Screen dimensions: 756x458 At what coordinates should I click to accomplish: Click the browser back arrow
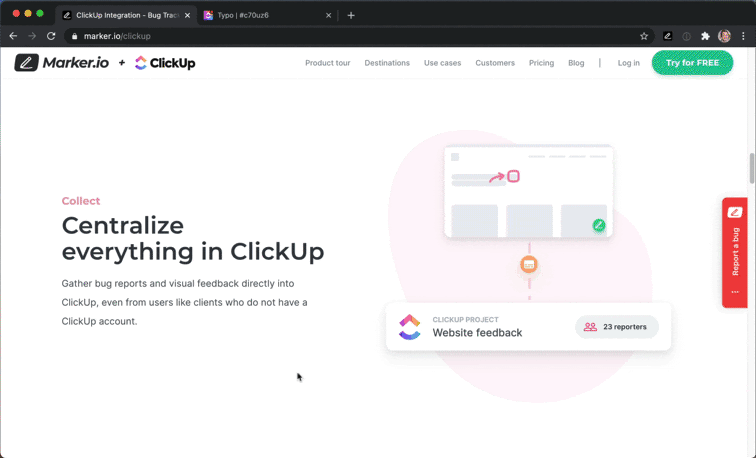click(13, 36)
